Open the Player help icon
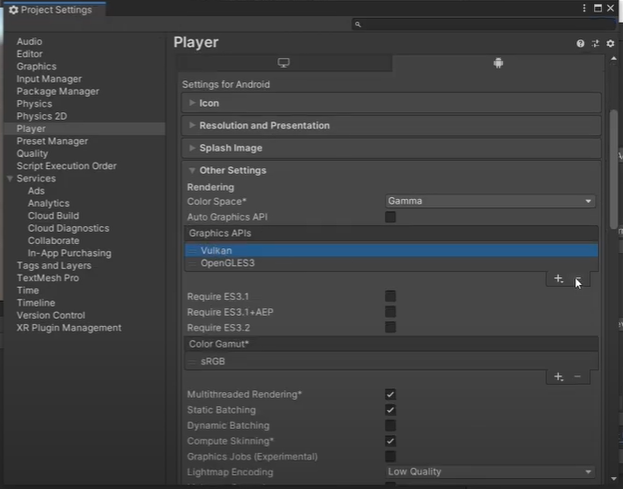Viewport: 623px width, 489px height. [580, 43]
